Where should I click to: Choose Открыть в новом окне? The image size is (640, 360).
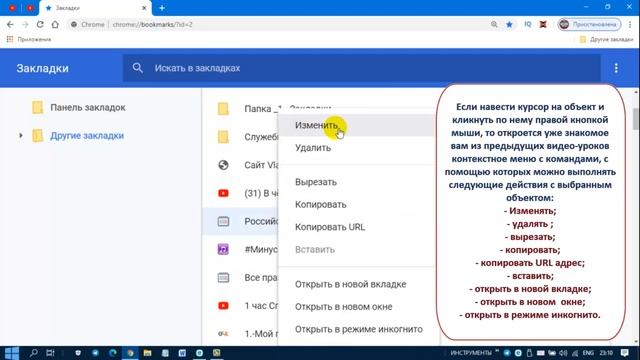point(356,307)
